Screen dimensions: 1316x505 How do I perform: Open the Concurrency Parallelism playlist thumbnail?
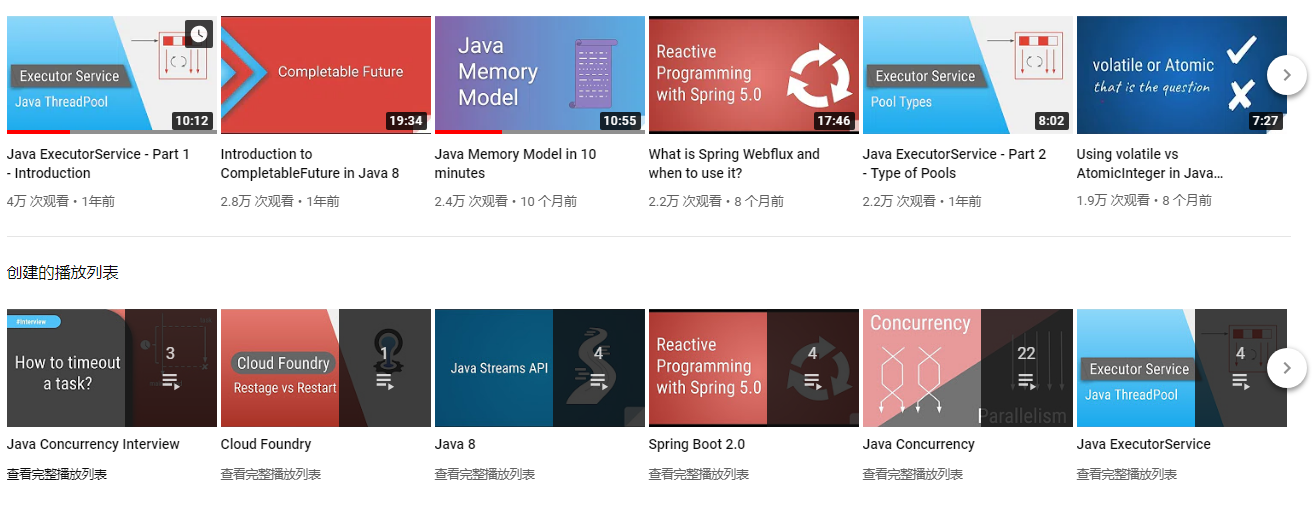pos(968,368)
